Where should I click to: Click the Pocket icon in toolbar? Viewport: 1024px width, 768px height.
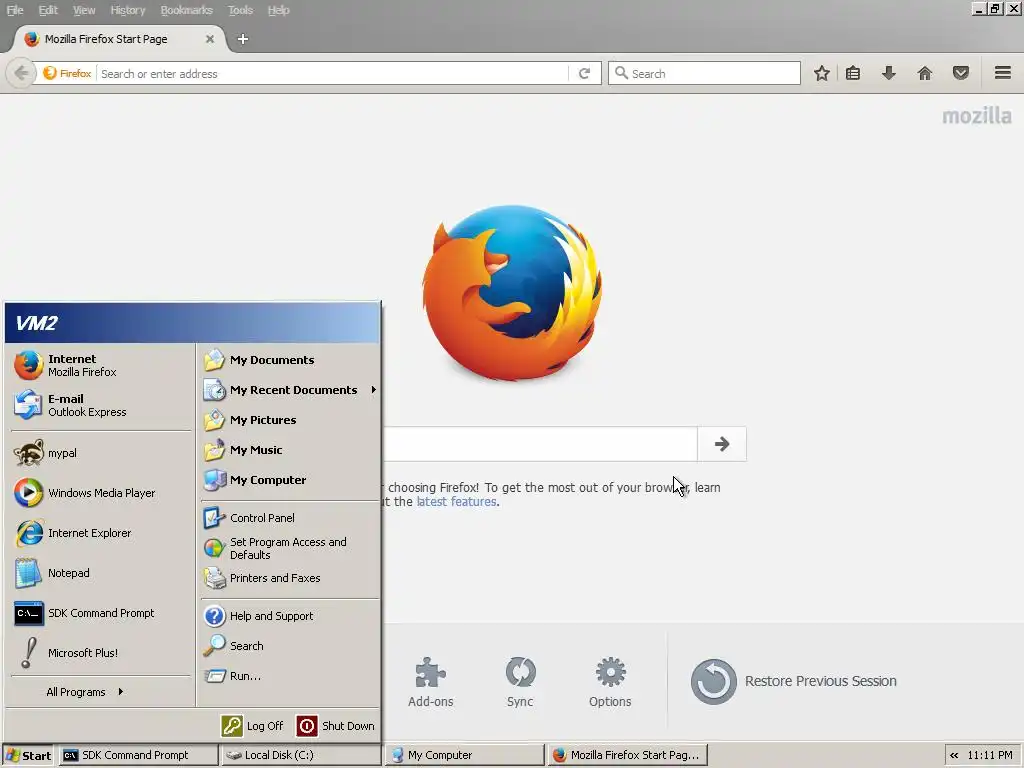pyautogui.click(x=961, y=73)
